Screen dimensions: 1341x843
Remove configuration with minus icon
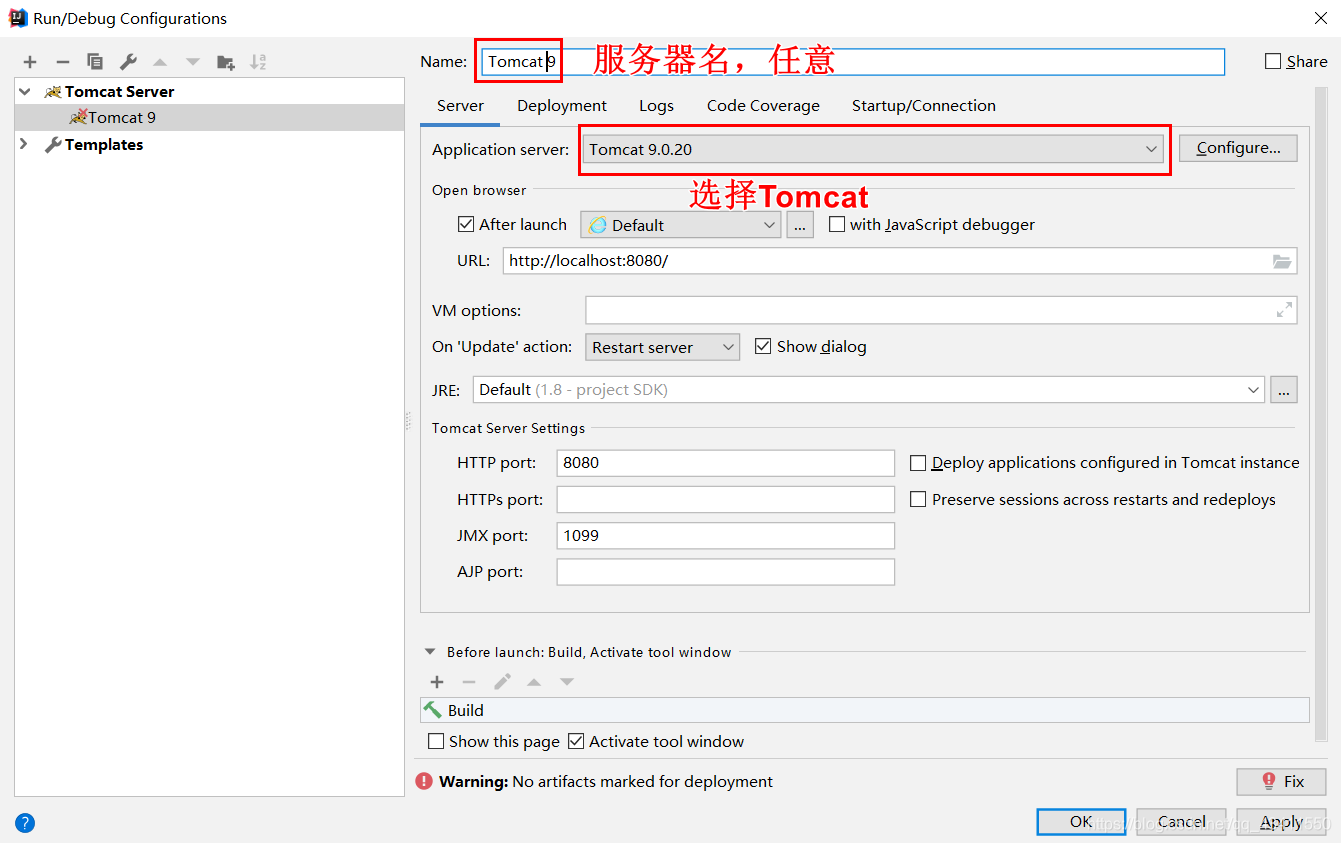[x=62, y=62]
